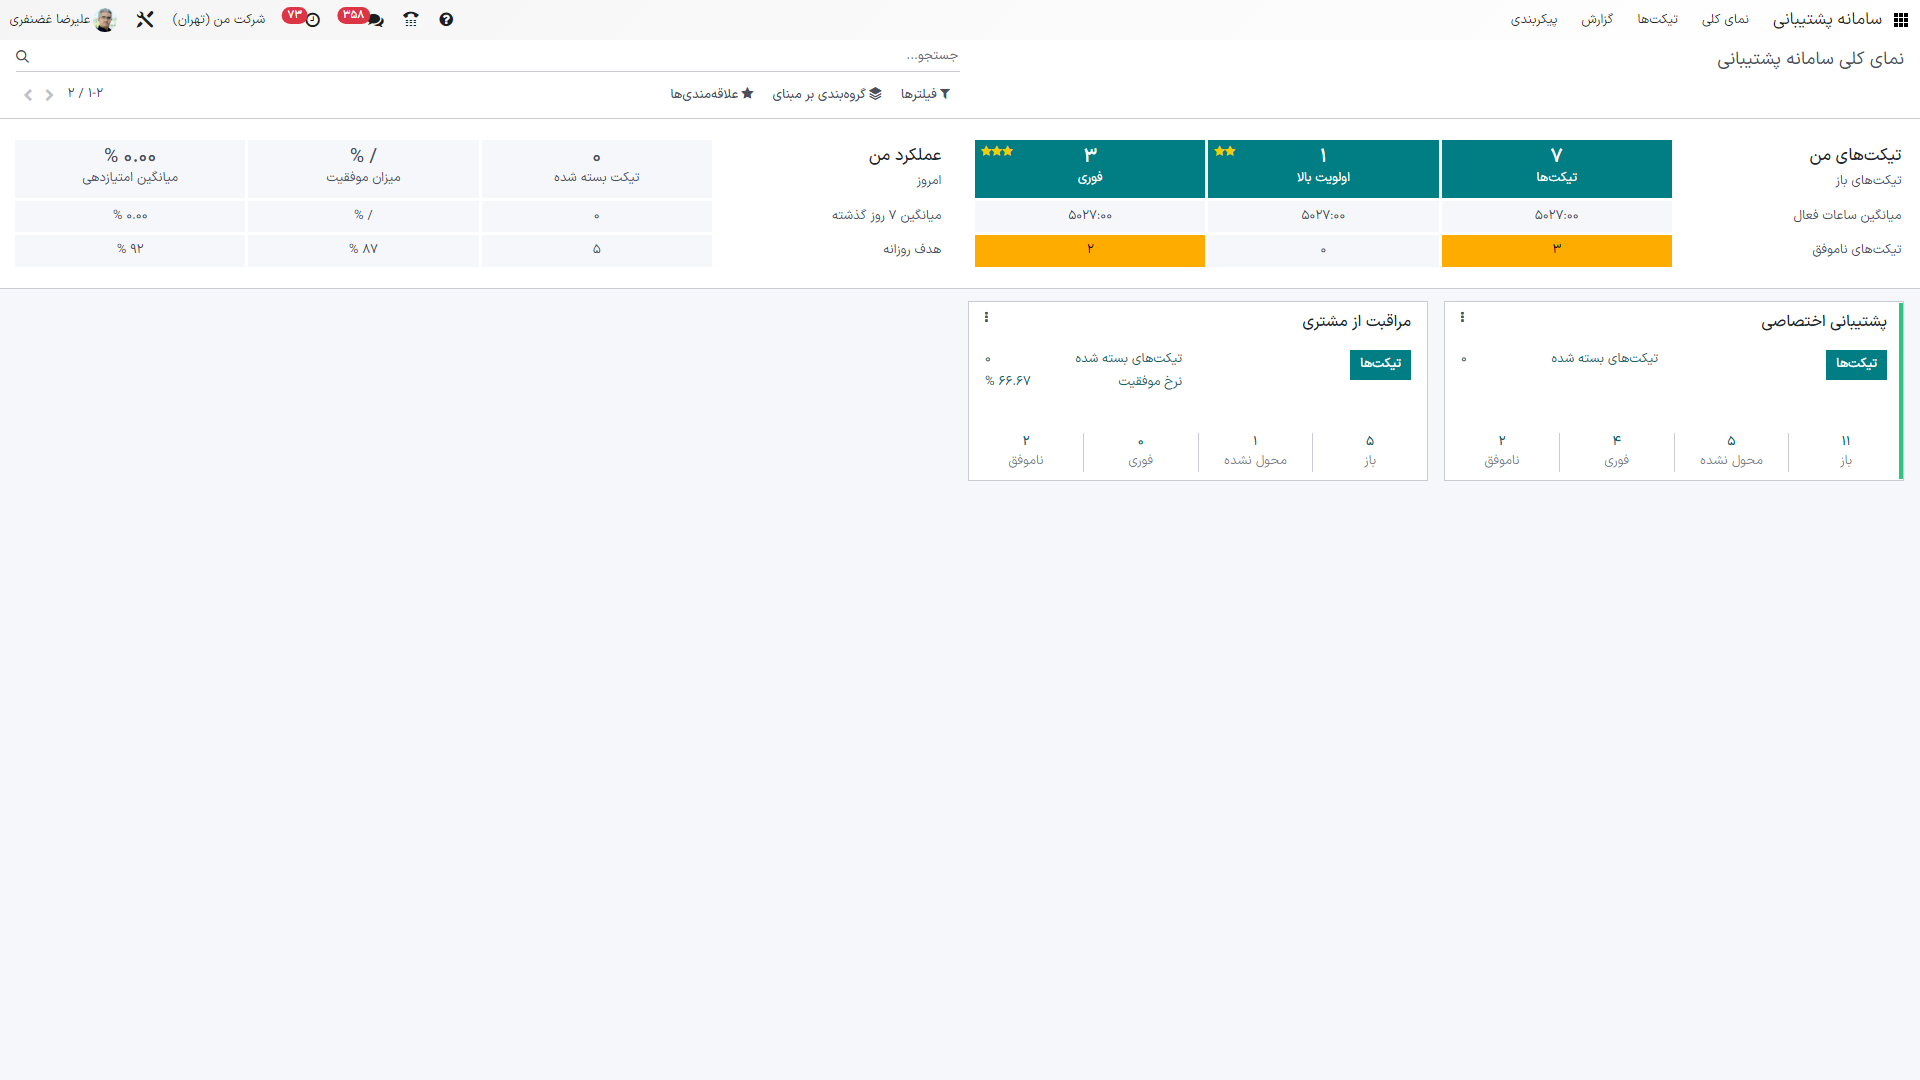This screenshot has width=1920, height=1080.
Task: Open kebab menu of پشتیبانی اختصاصی card
Action: coord(1462,318)
